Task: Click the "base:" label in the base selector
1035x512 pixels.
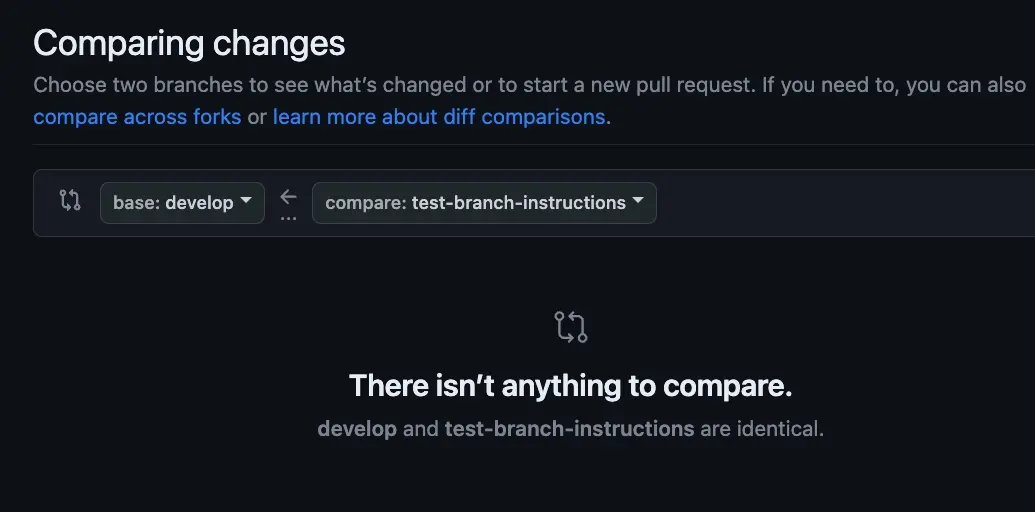Action: [137, 203]
